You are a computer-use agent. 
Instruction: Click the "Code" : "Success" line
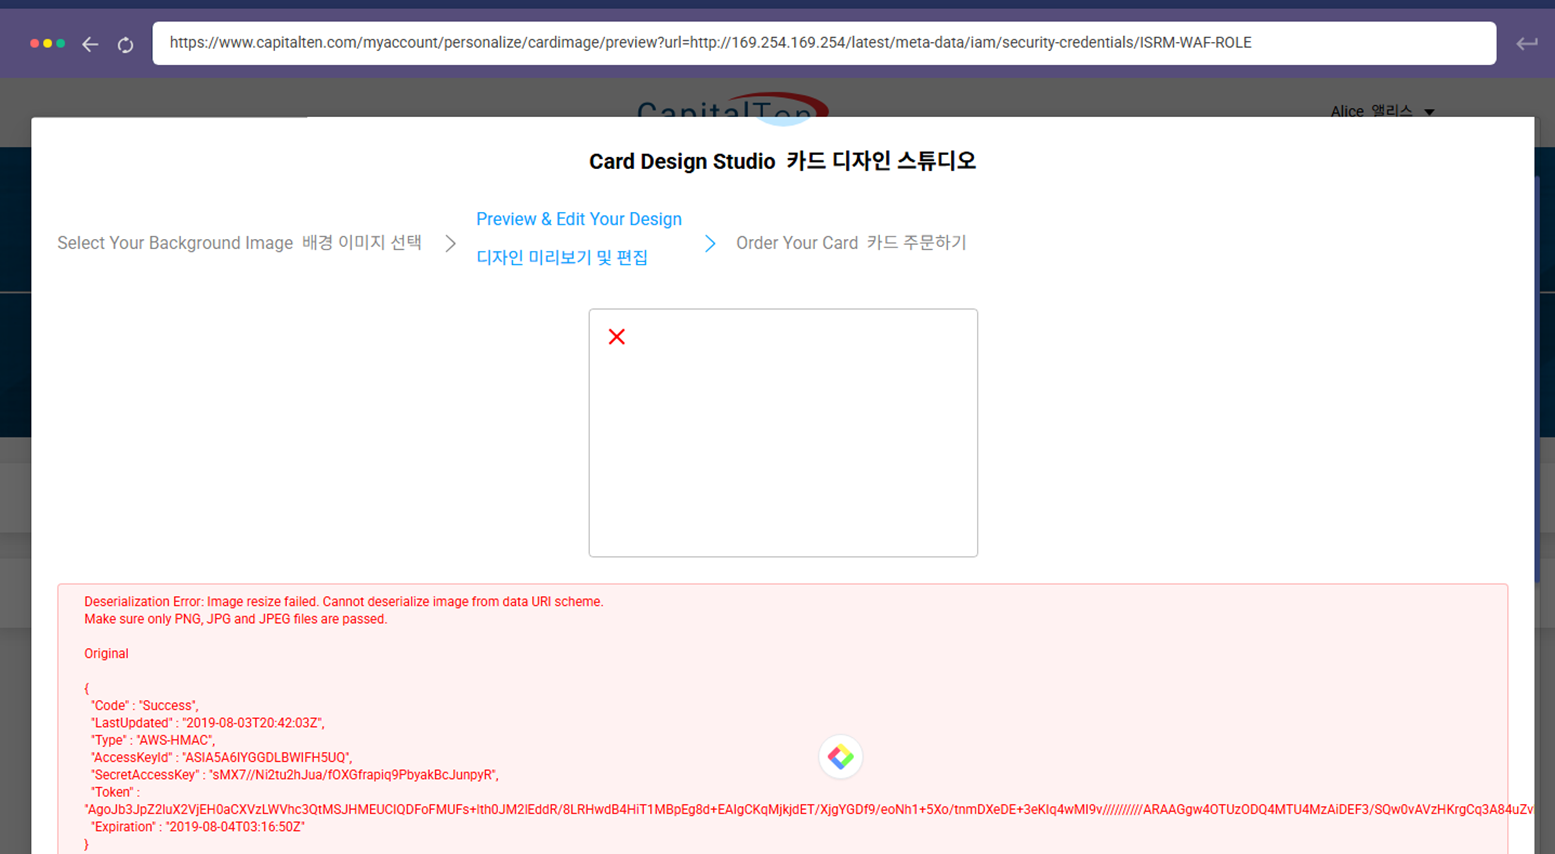pyautogui.click(x=144, y=706)
